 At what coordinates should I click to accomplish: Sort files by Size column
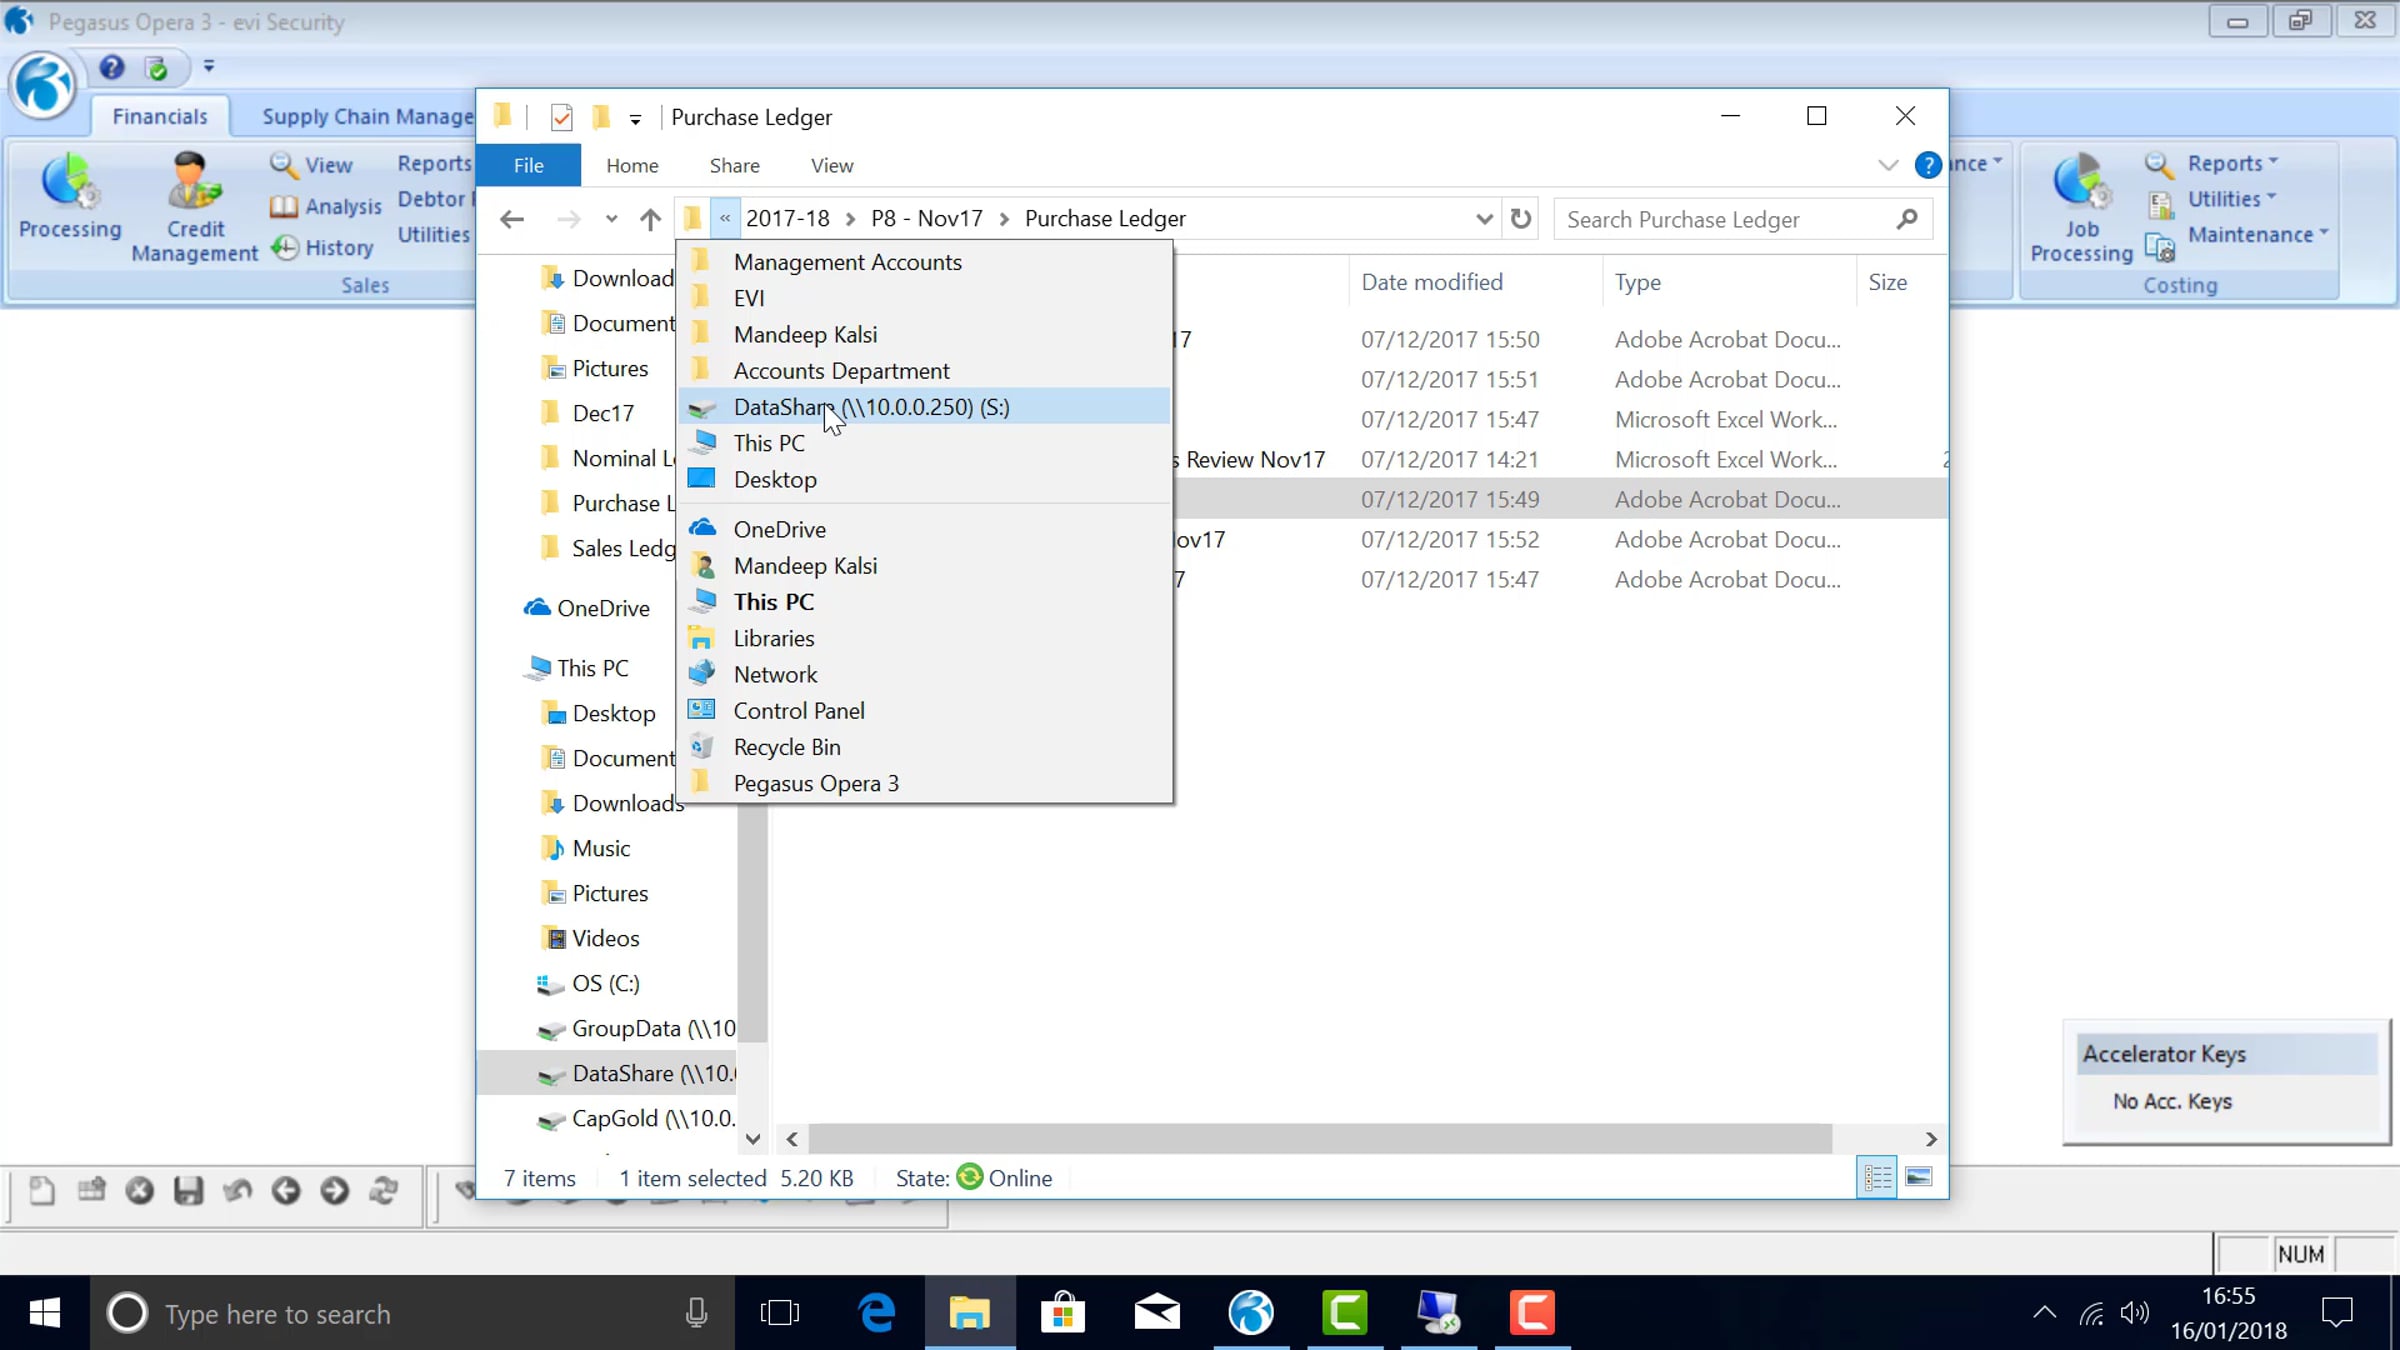tap(1902, 282)
